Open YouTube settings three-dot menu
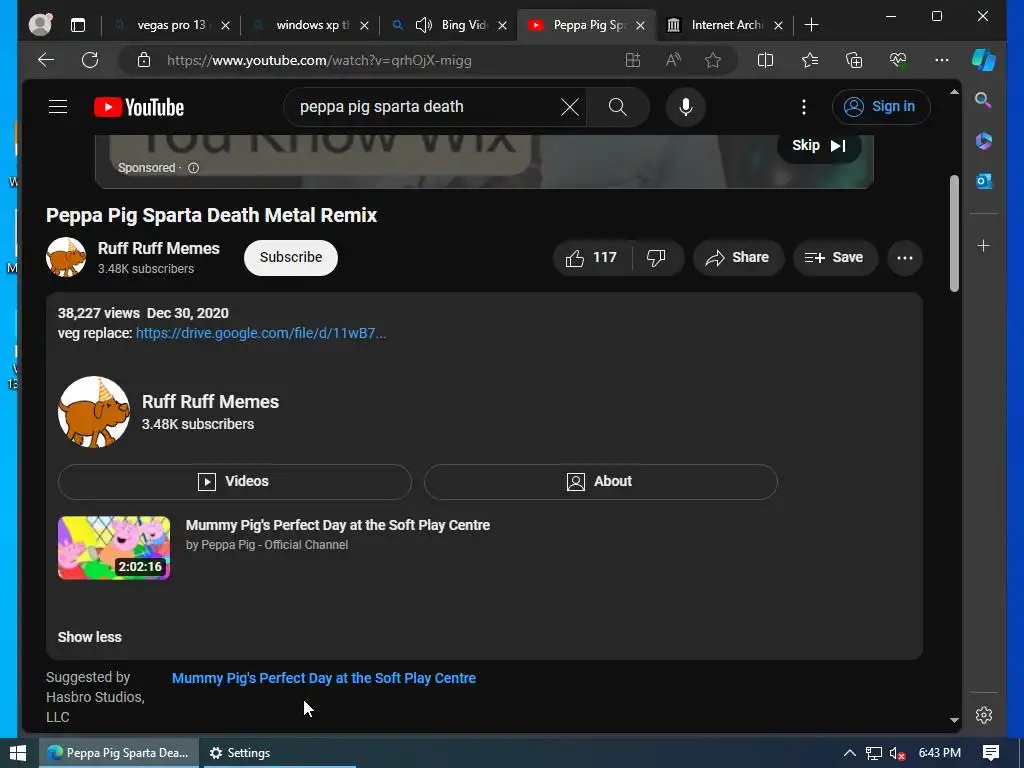1024x768 pixels. pyautogui.click(x=804, y=107)
